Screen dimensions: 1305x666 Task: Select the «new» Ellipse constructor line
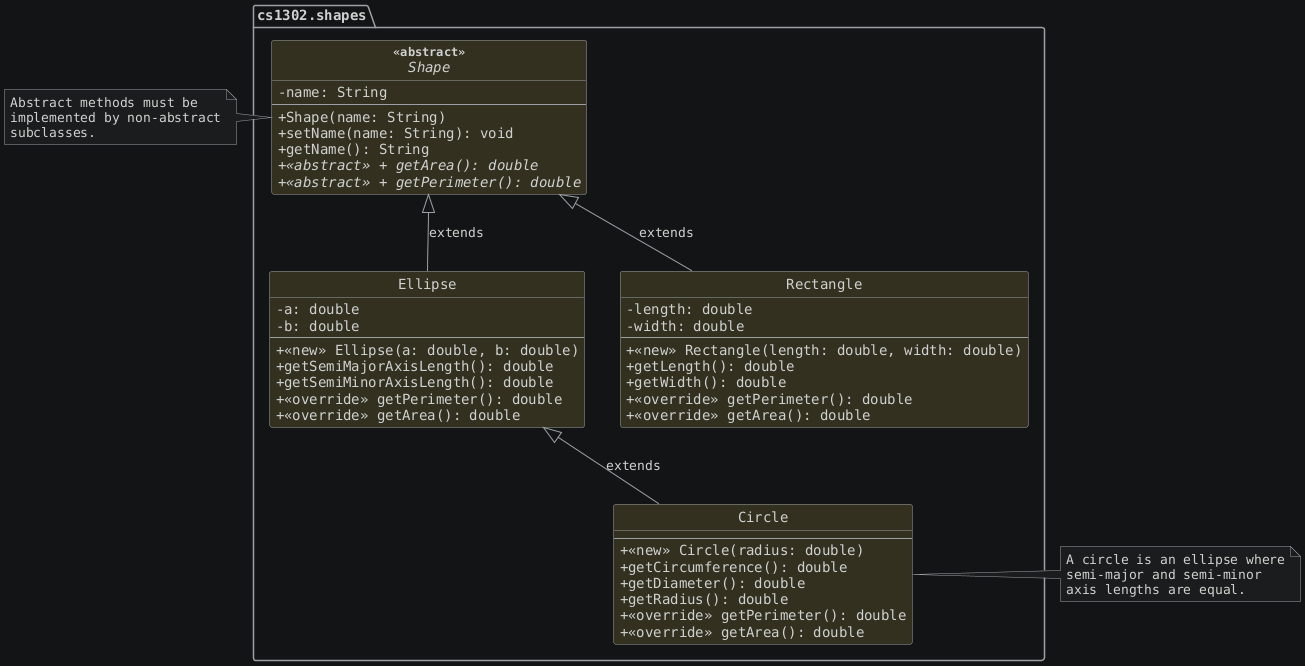pyautogui.click(x=427, y=350)
